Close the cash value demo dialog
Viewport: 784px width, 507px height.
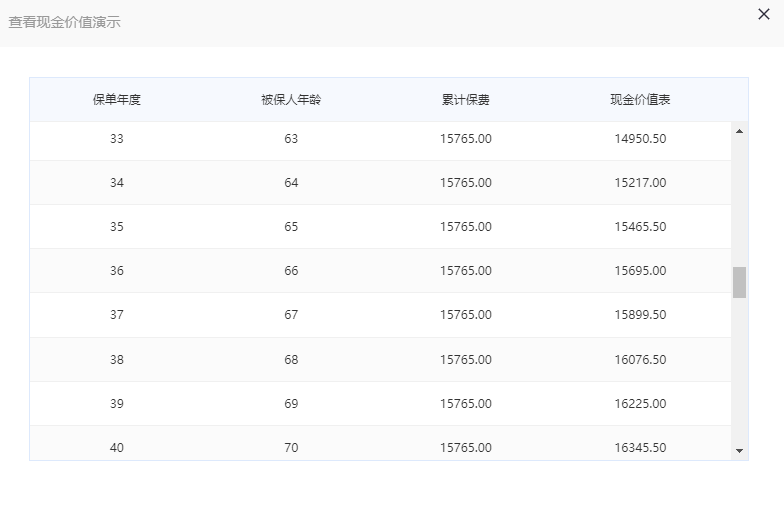[764, 14]
